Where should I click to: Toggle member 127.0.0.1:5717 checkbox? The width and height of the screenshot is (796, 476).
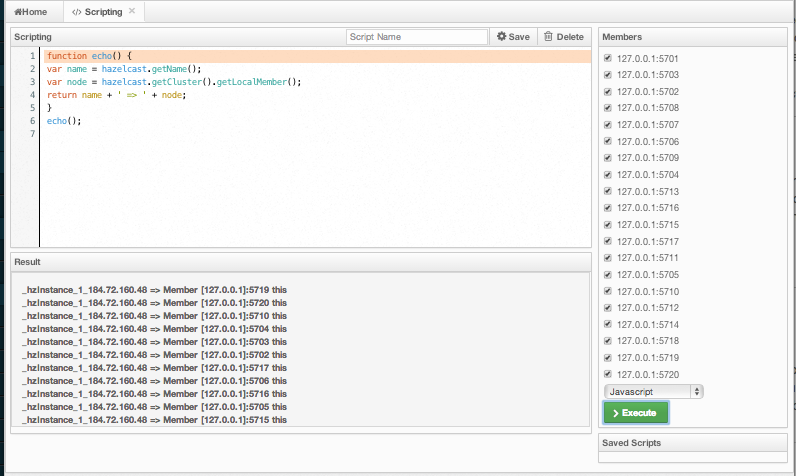608,241
